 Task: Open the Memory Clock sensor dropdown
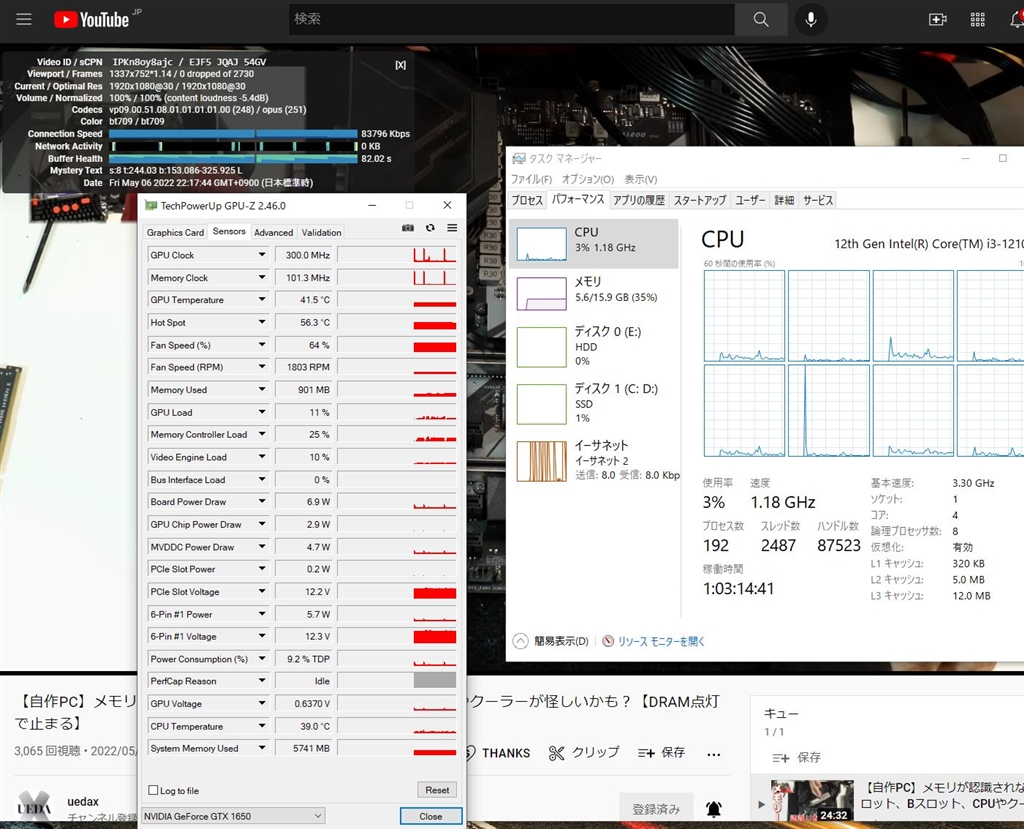tap(262, 277)
